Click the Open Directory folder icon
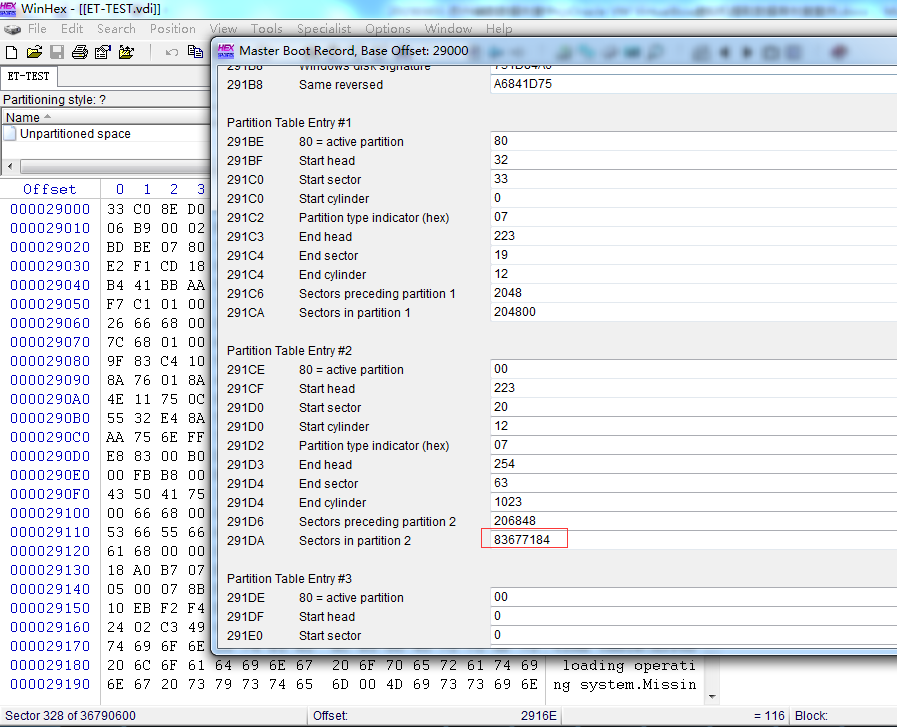This screenshot has width=897, height=727. pos(126,53)
